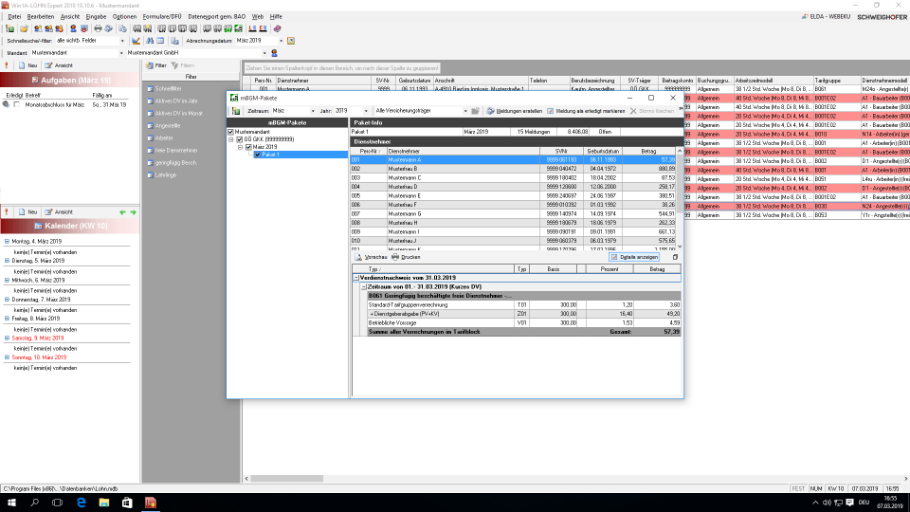The width and height of the screenshot is (910, 512).
Task: Click the green arrow forward in Kalender panel
Action: point(133,212)
